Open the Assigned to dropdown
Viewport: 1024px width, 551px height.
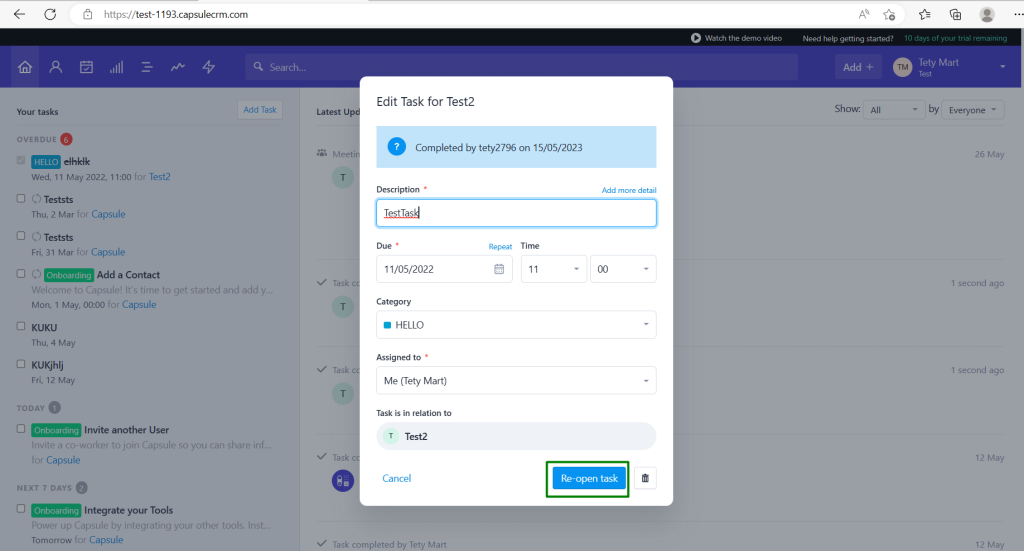(516, 381)
